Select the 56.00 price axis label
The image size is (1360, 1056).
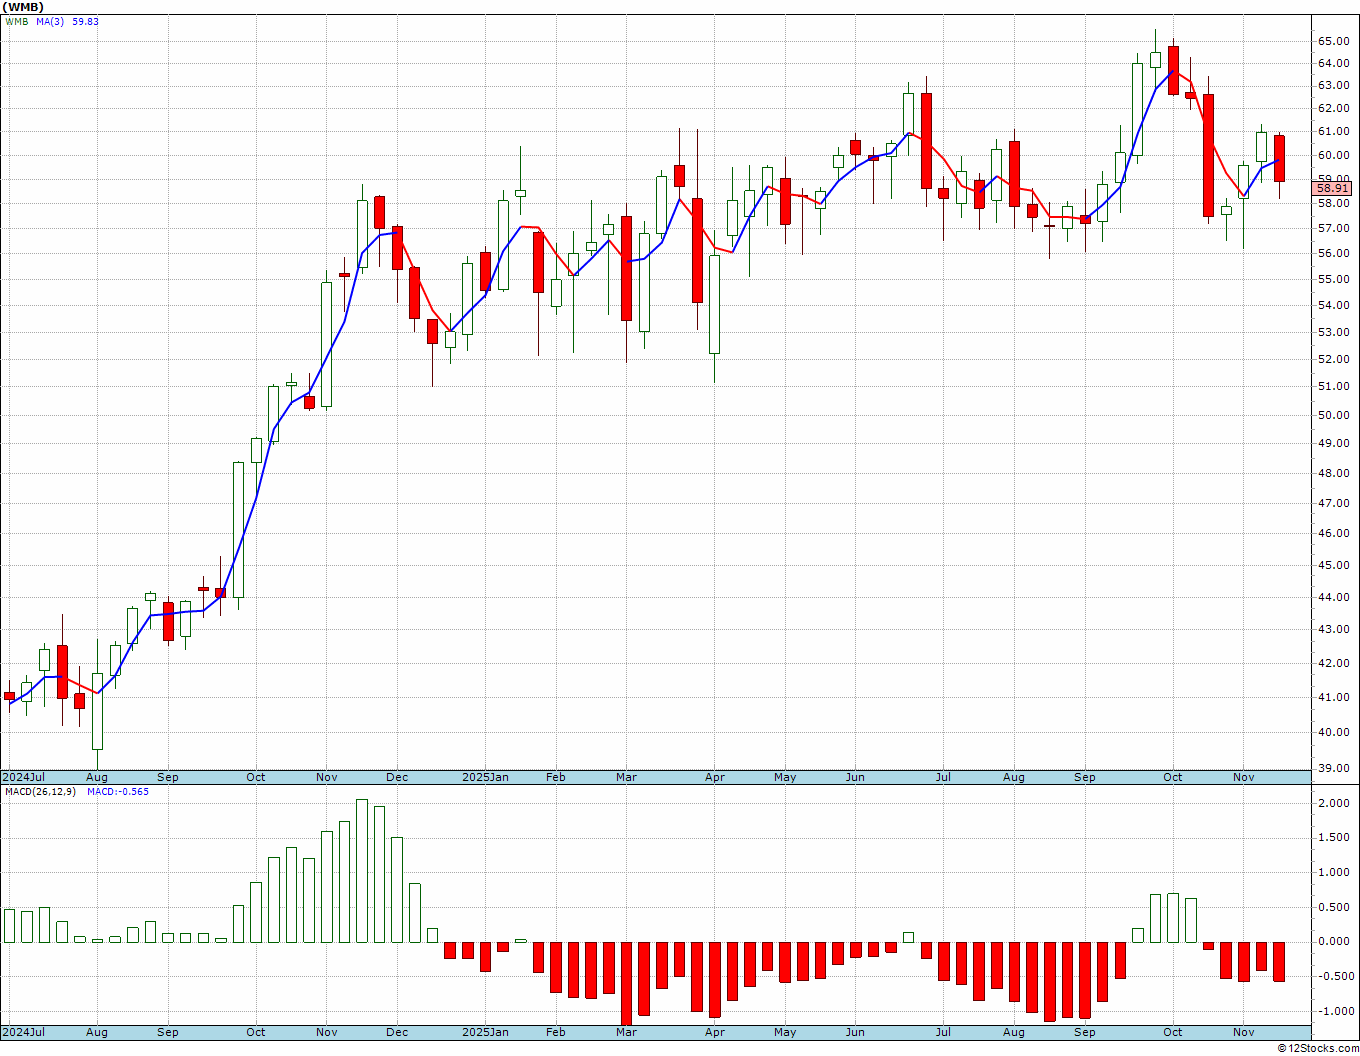click(1333, 253)
